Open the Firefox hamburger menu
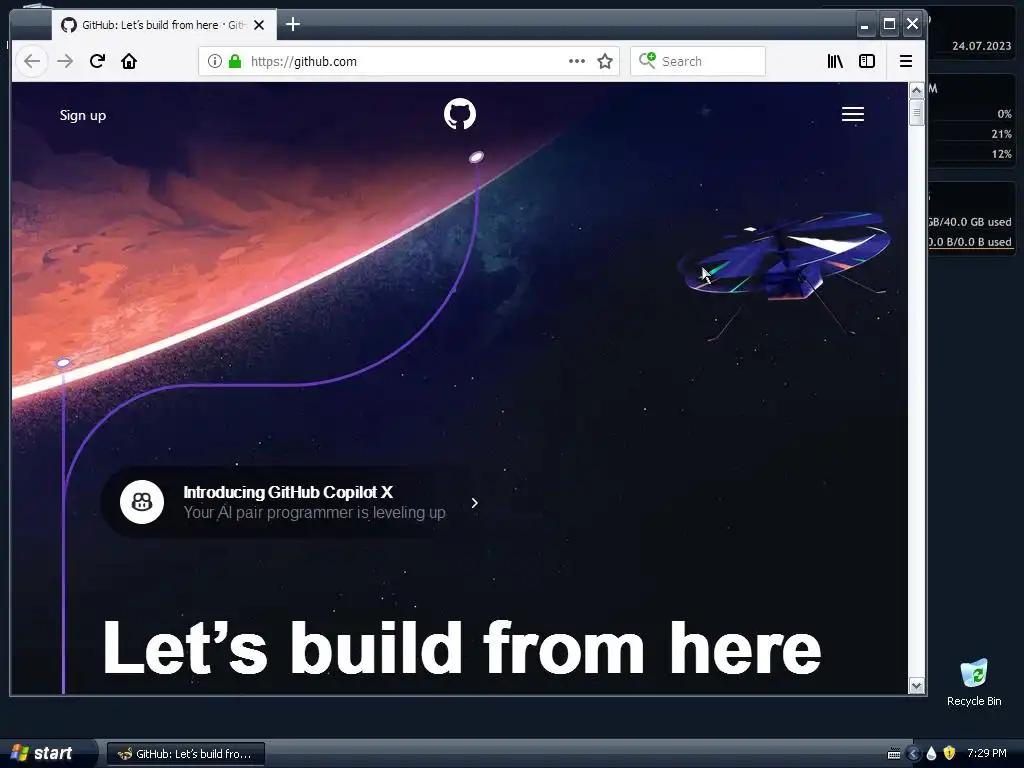 (906, 61)
